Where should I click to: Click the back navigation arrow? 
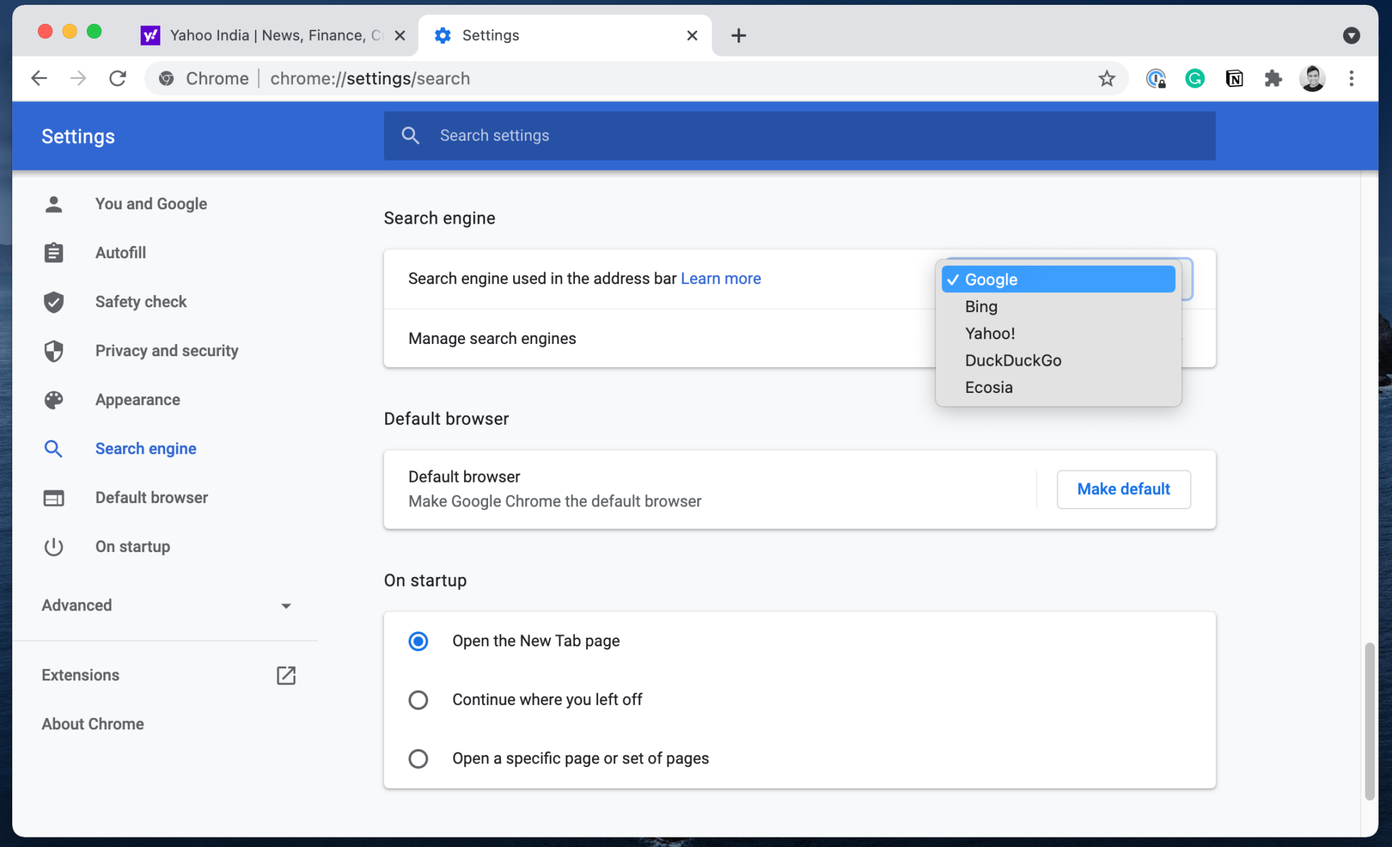tap(39, 78)
